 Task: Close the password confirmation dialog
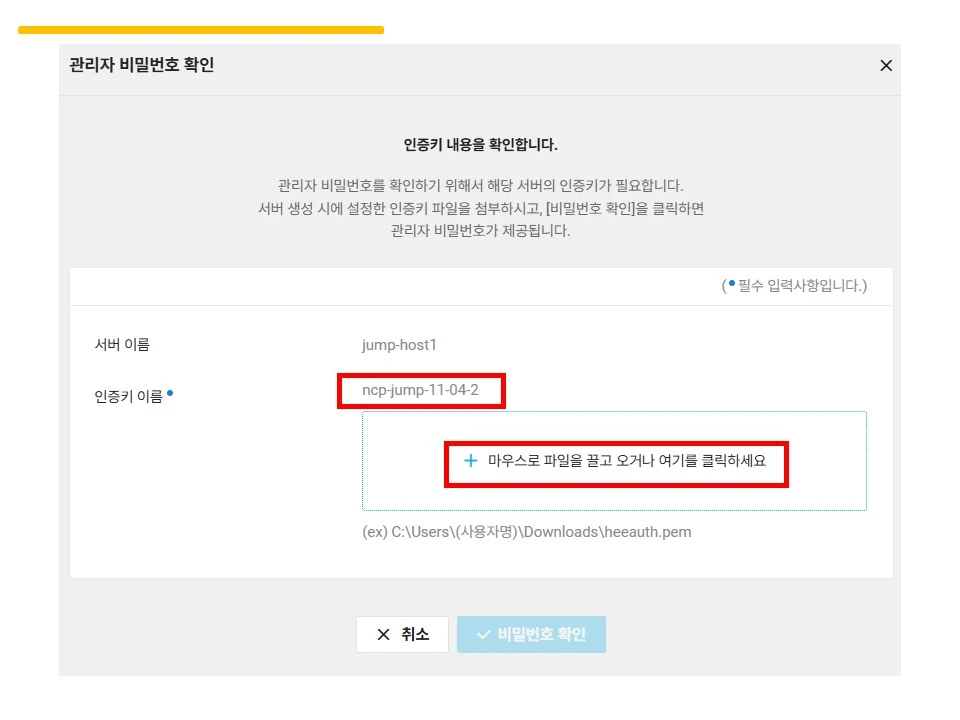pos(885,65)
